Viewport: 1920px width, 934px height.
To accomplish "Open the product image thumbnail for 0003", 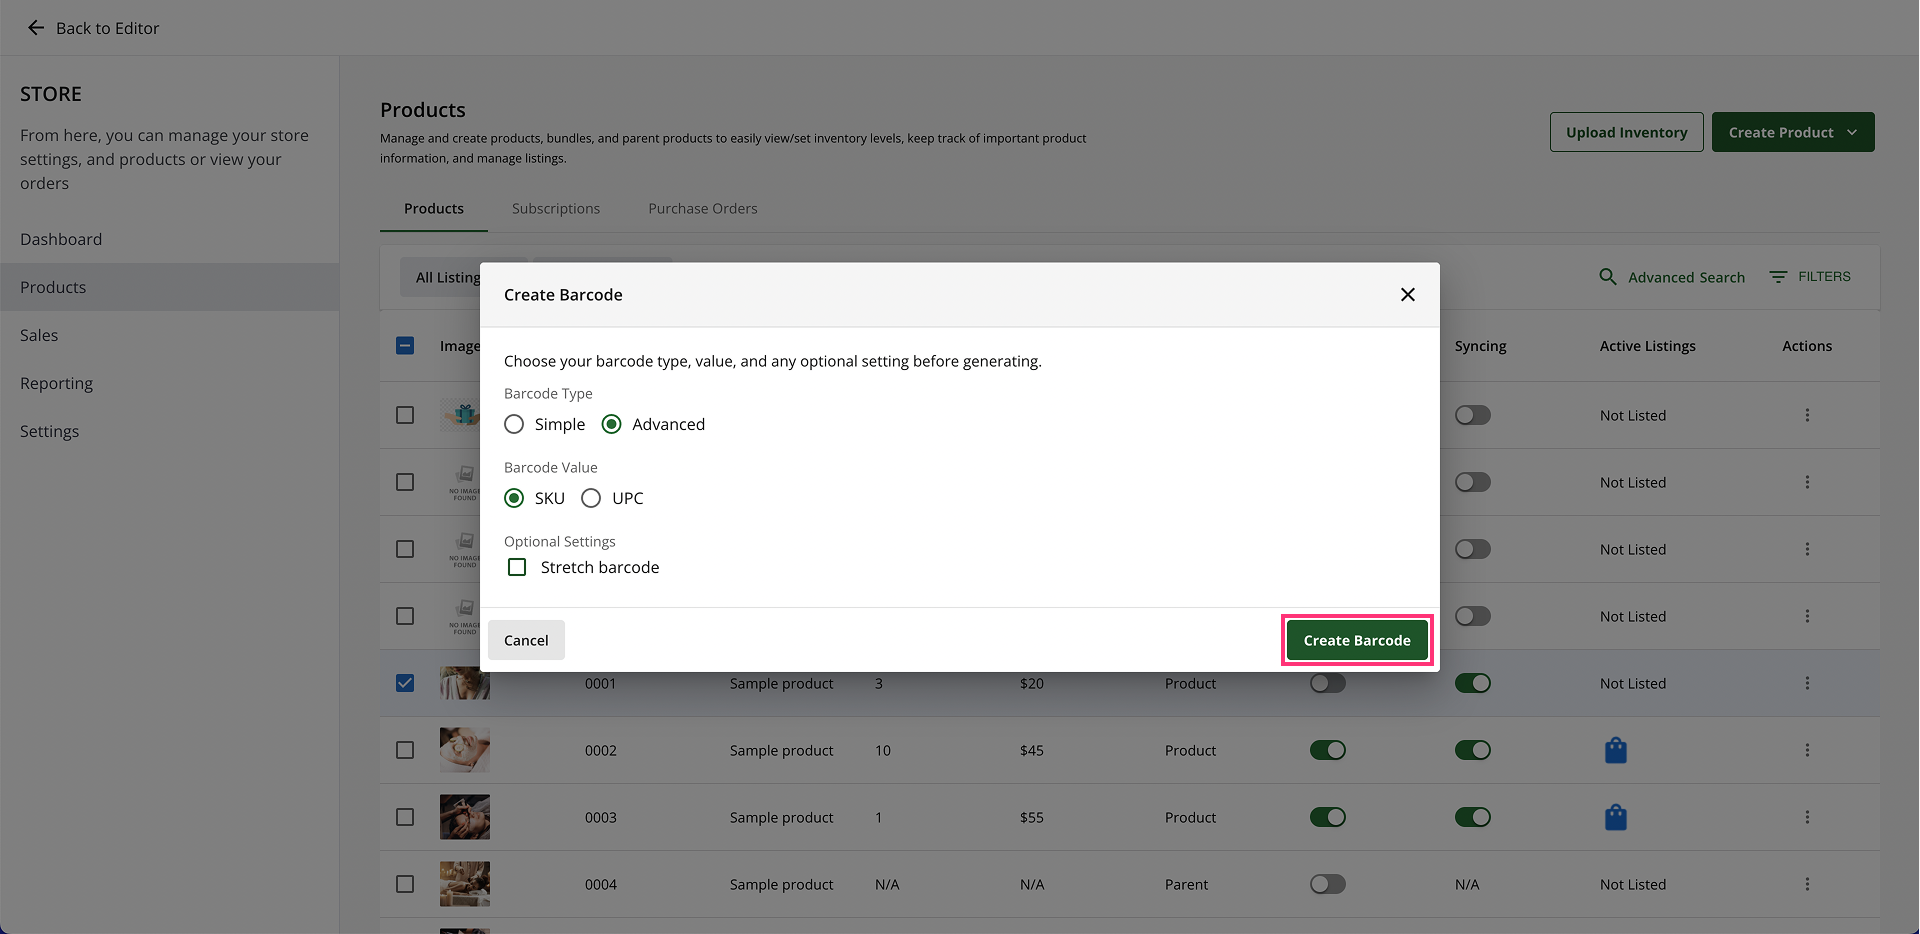I will pyautogui.click(x=465, y=817).
